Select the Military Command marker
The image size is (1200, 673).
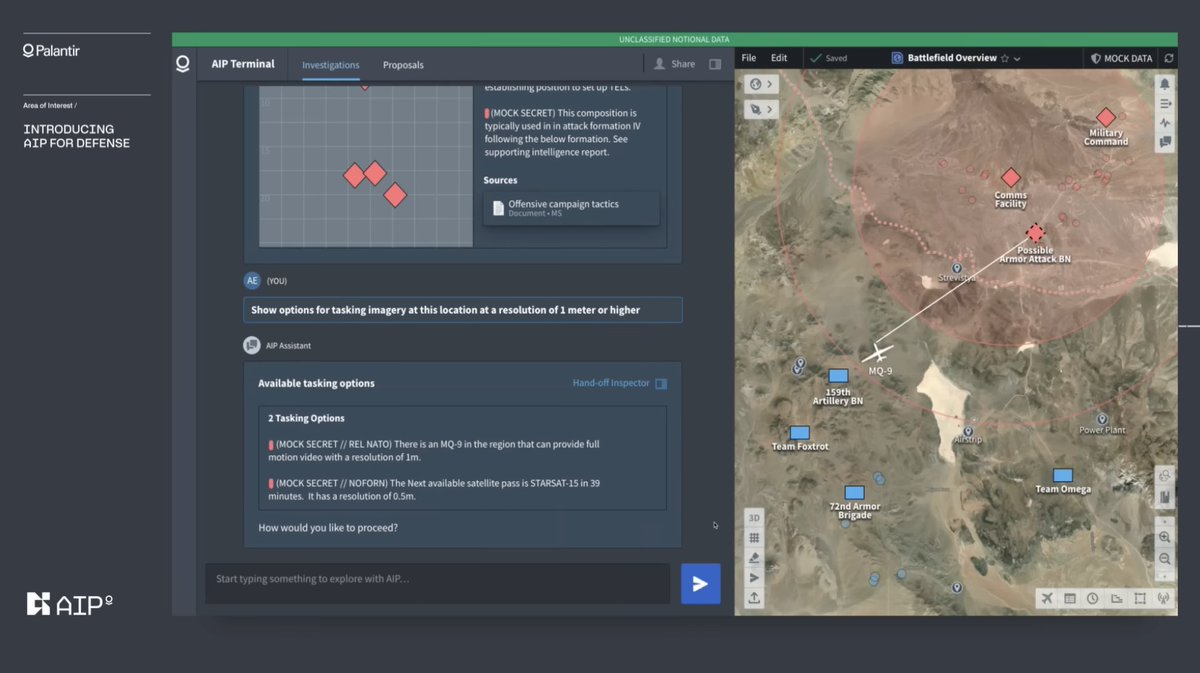tap(1105, 118)
